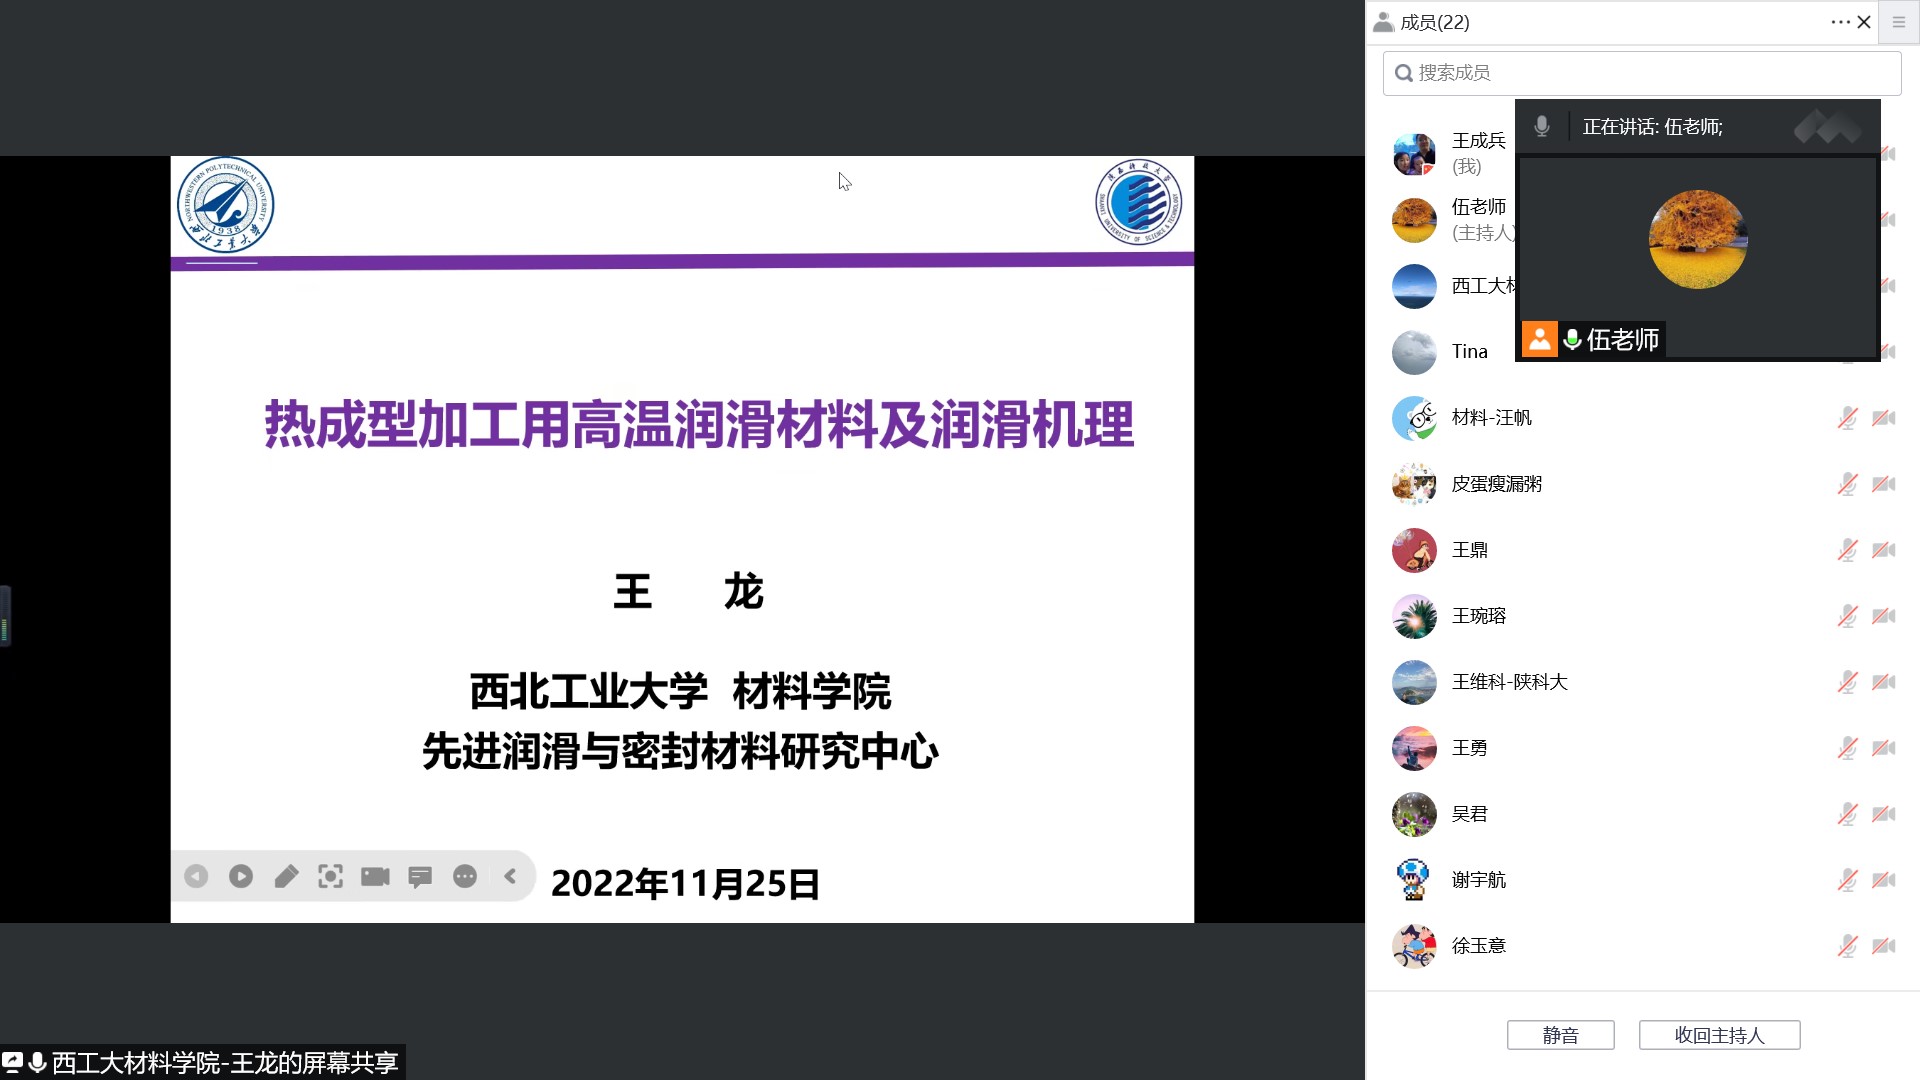
Task: Toggle camera icon for 王鼎
Action: 1884,550
